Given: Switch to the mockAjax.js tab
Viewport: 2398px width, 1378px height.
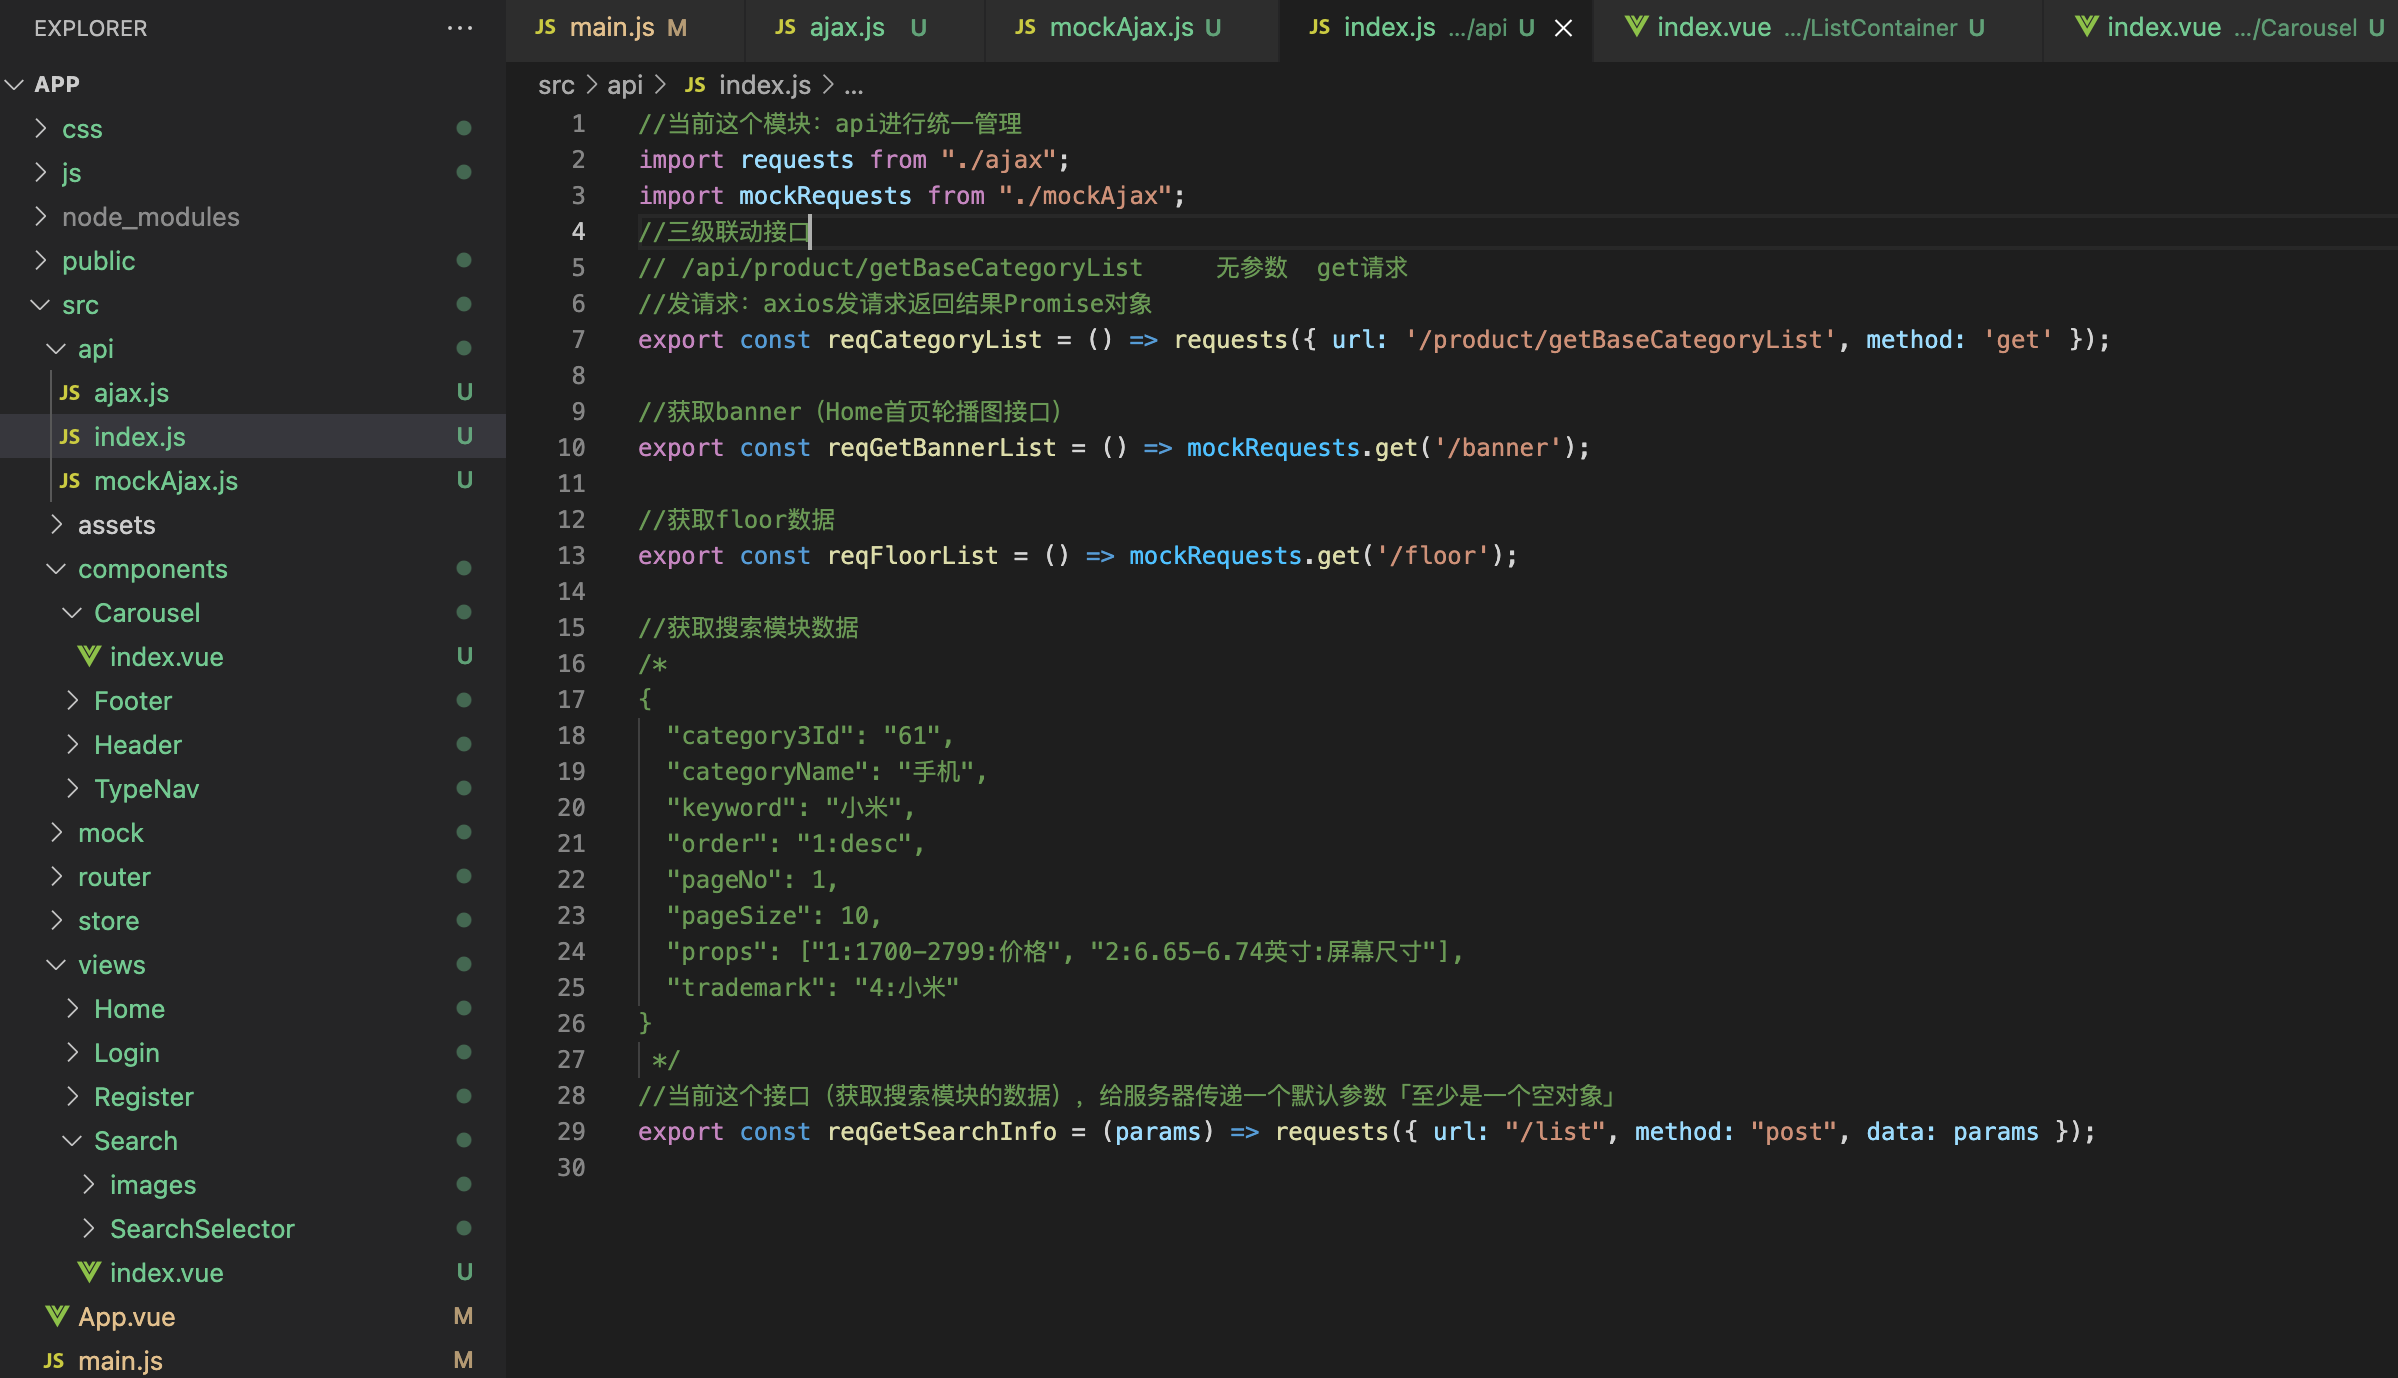Looking at the screenshot, I should pyautogui.click(x=1120, y=28).
